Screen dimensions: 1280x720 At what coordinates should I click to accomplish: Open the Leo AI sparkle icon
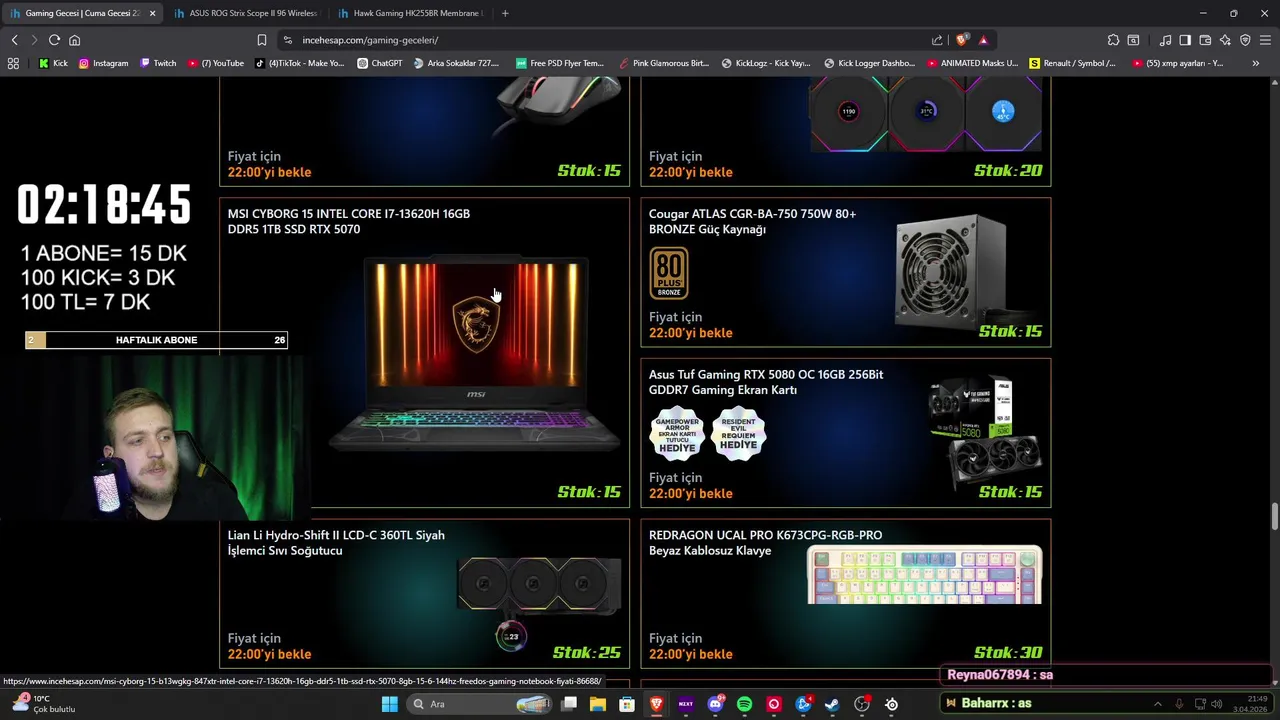pos(1225,40)
